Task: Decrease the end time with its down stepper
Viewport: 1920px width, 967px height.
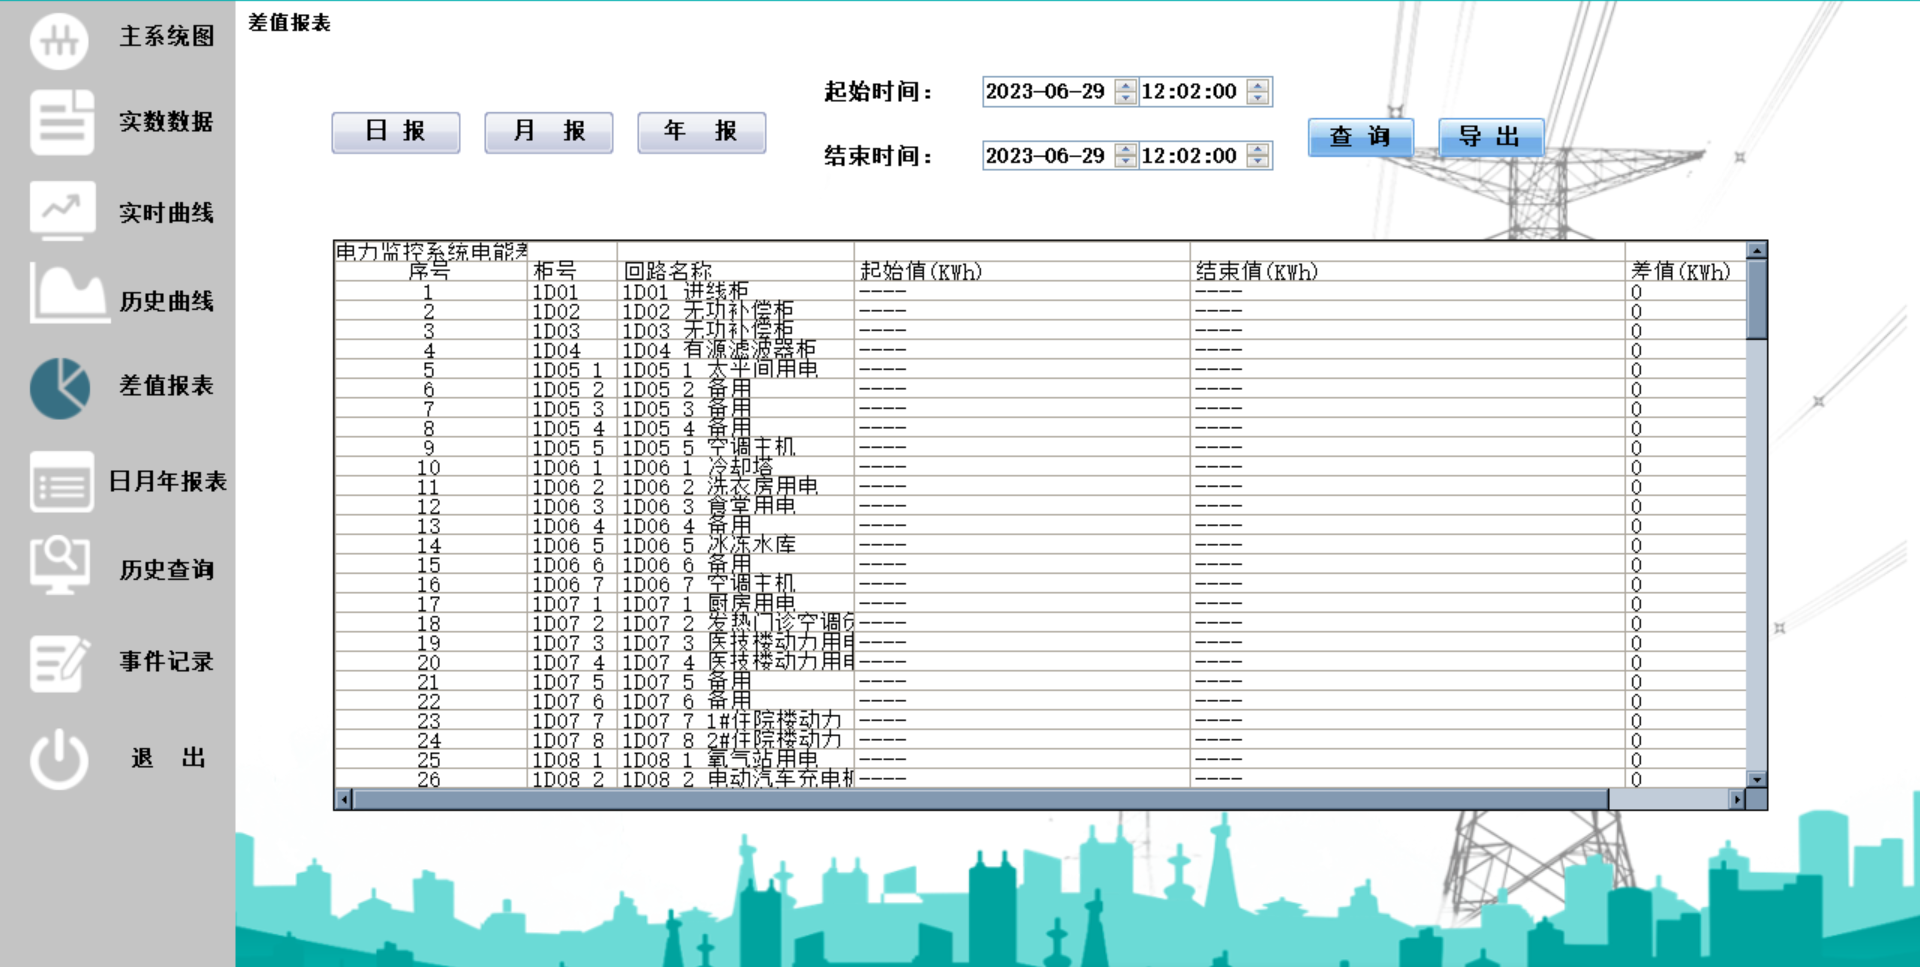Action: 1256,161
